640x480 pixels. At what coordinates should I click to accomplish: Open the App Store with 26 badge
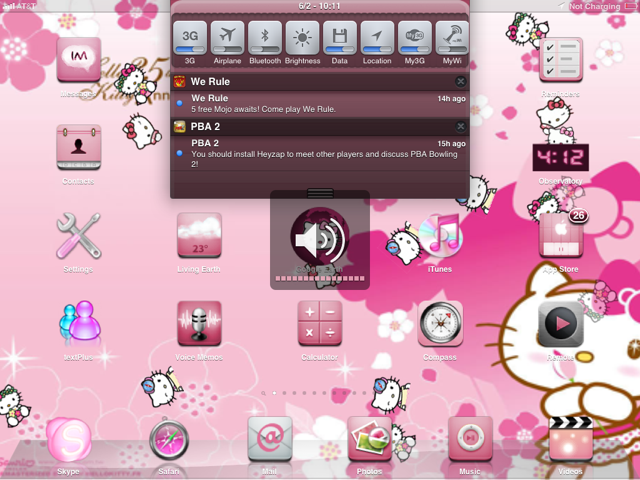561,236
